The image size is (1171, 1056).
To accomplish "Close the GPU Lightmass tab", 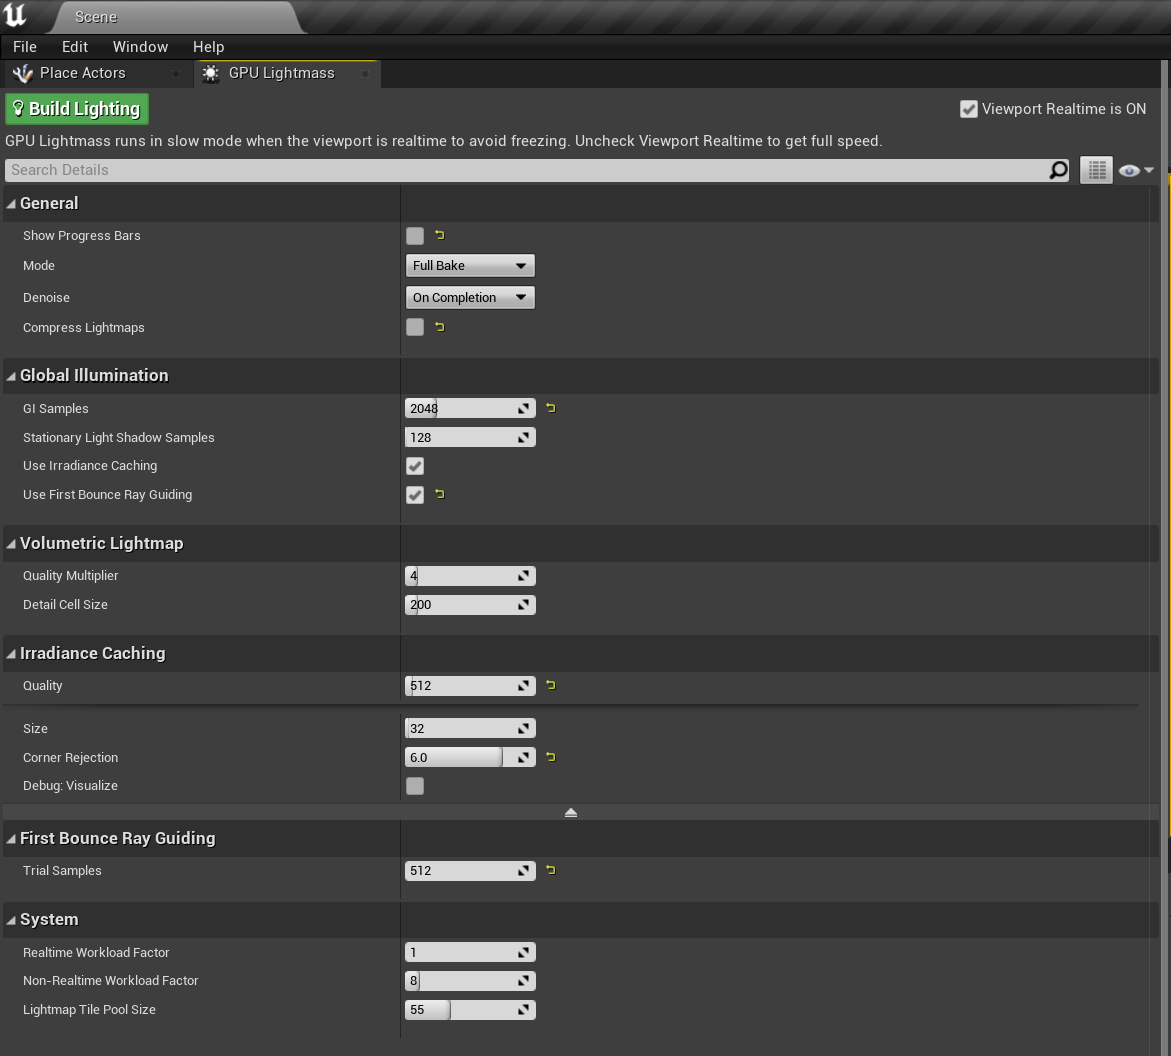I will pos(364,73).
